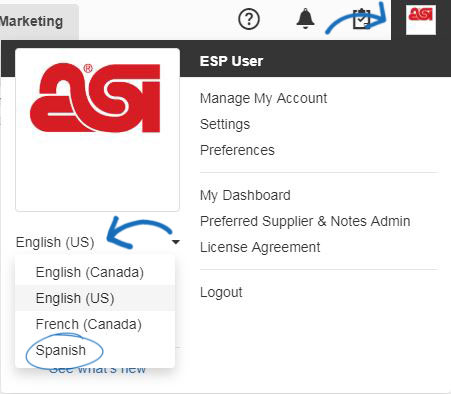Image resolution: width=451 pixels, height=394 pixels.
Task: Open Preferred Supplier & Notes Admin
Action: (x=305, y=221)
